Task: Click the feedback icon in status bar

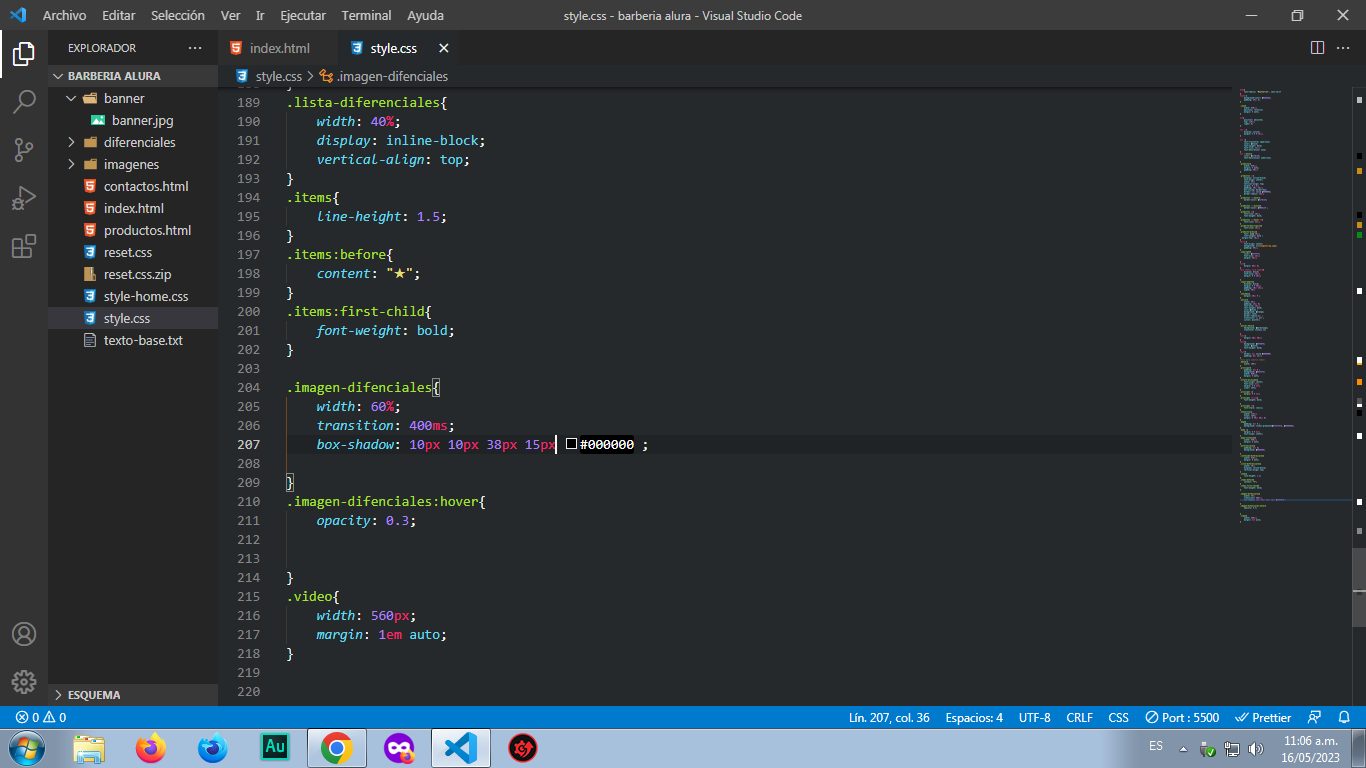Action: [1315, 717]
